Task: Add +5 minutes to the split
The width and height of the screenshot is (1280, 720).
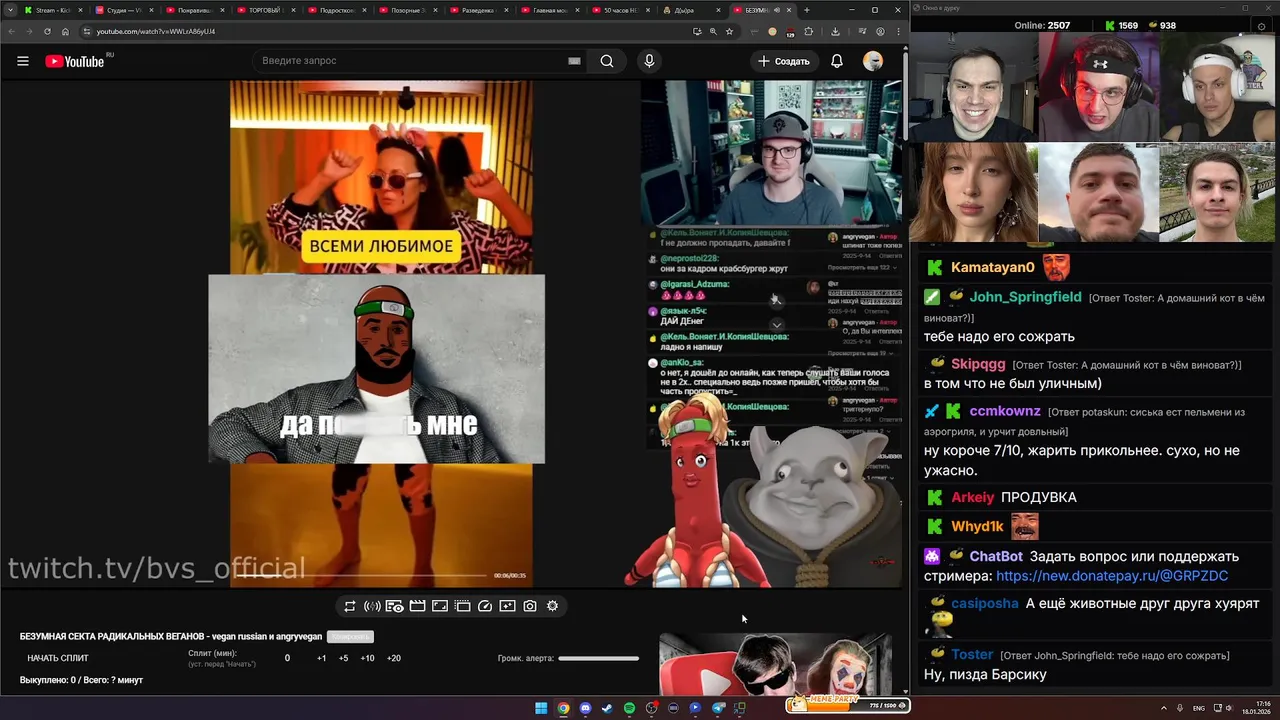Action: point(343,658)
